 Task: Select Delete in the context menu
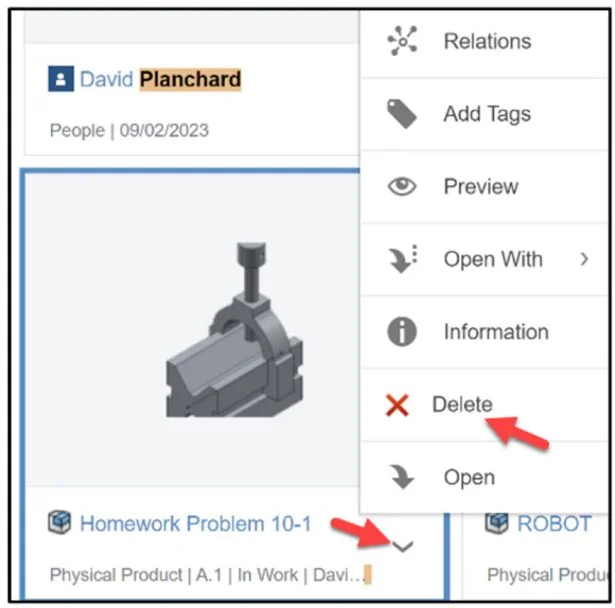(x=462, y=405)
